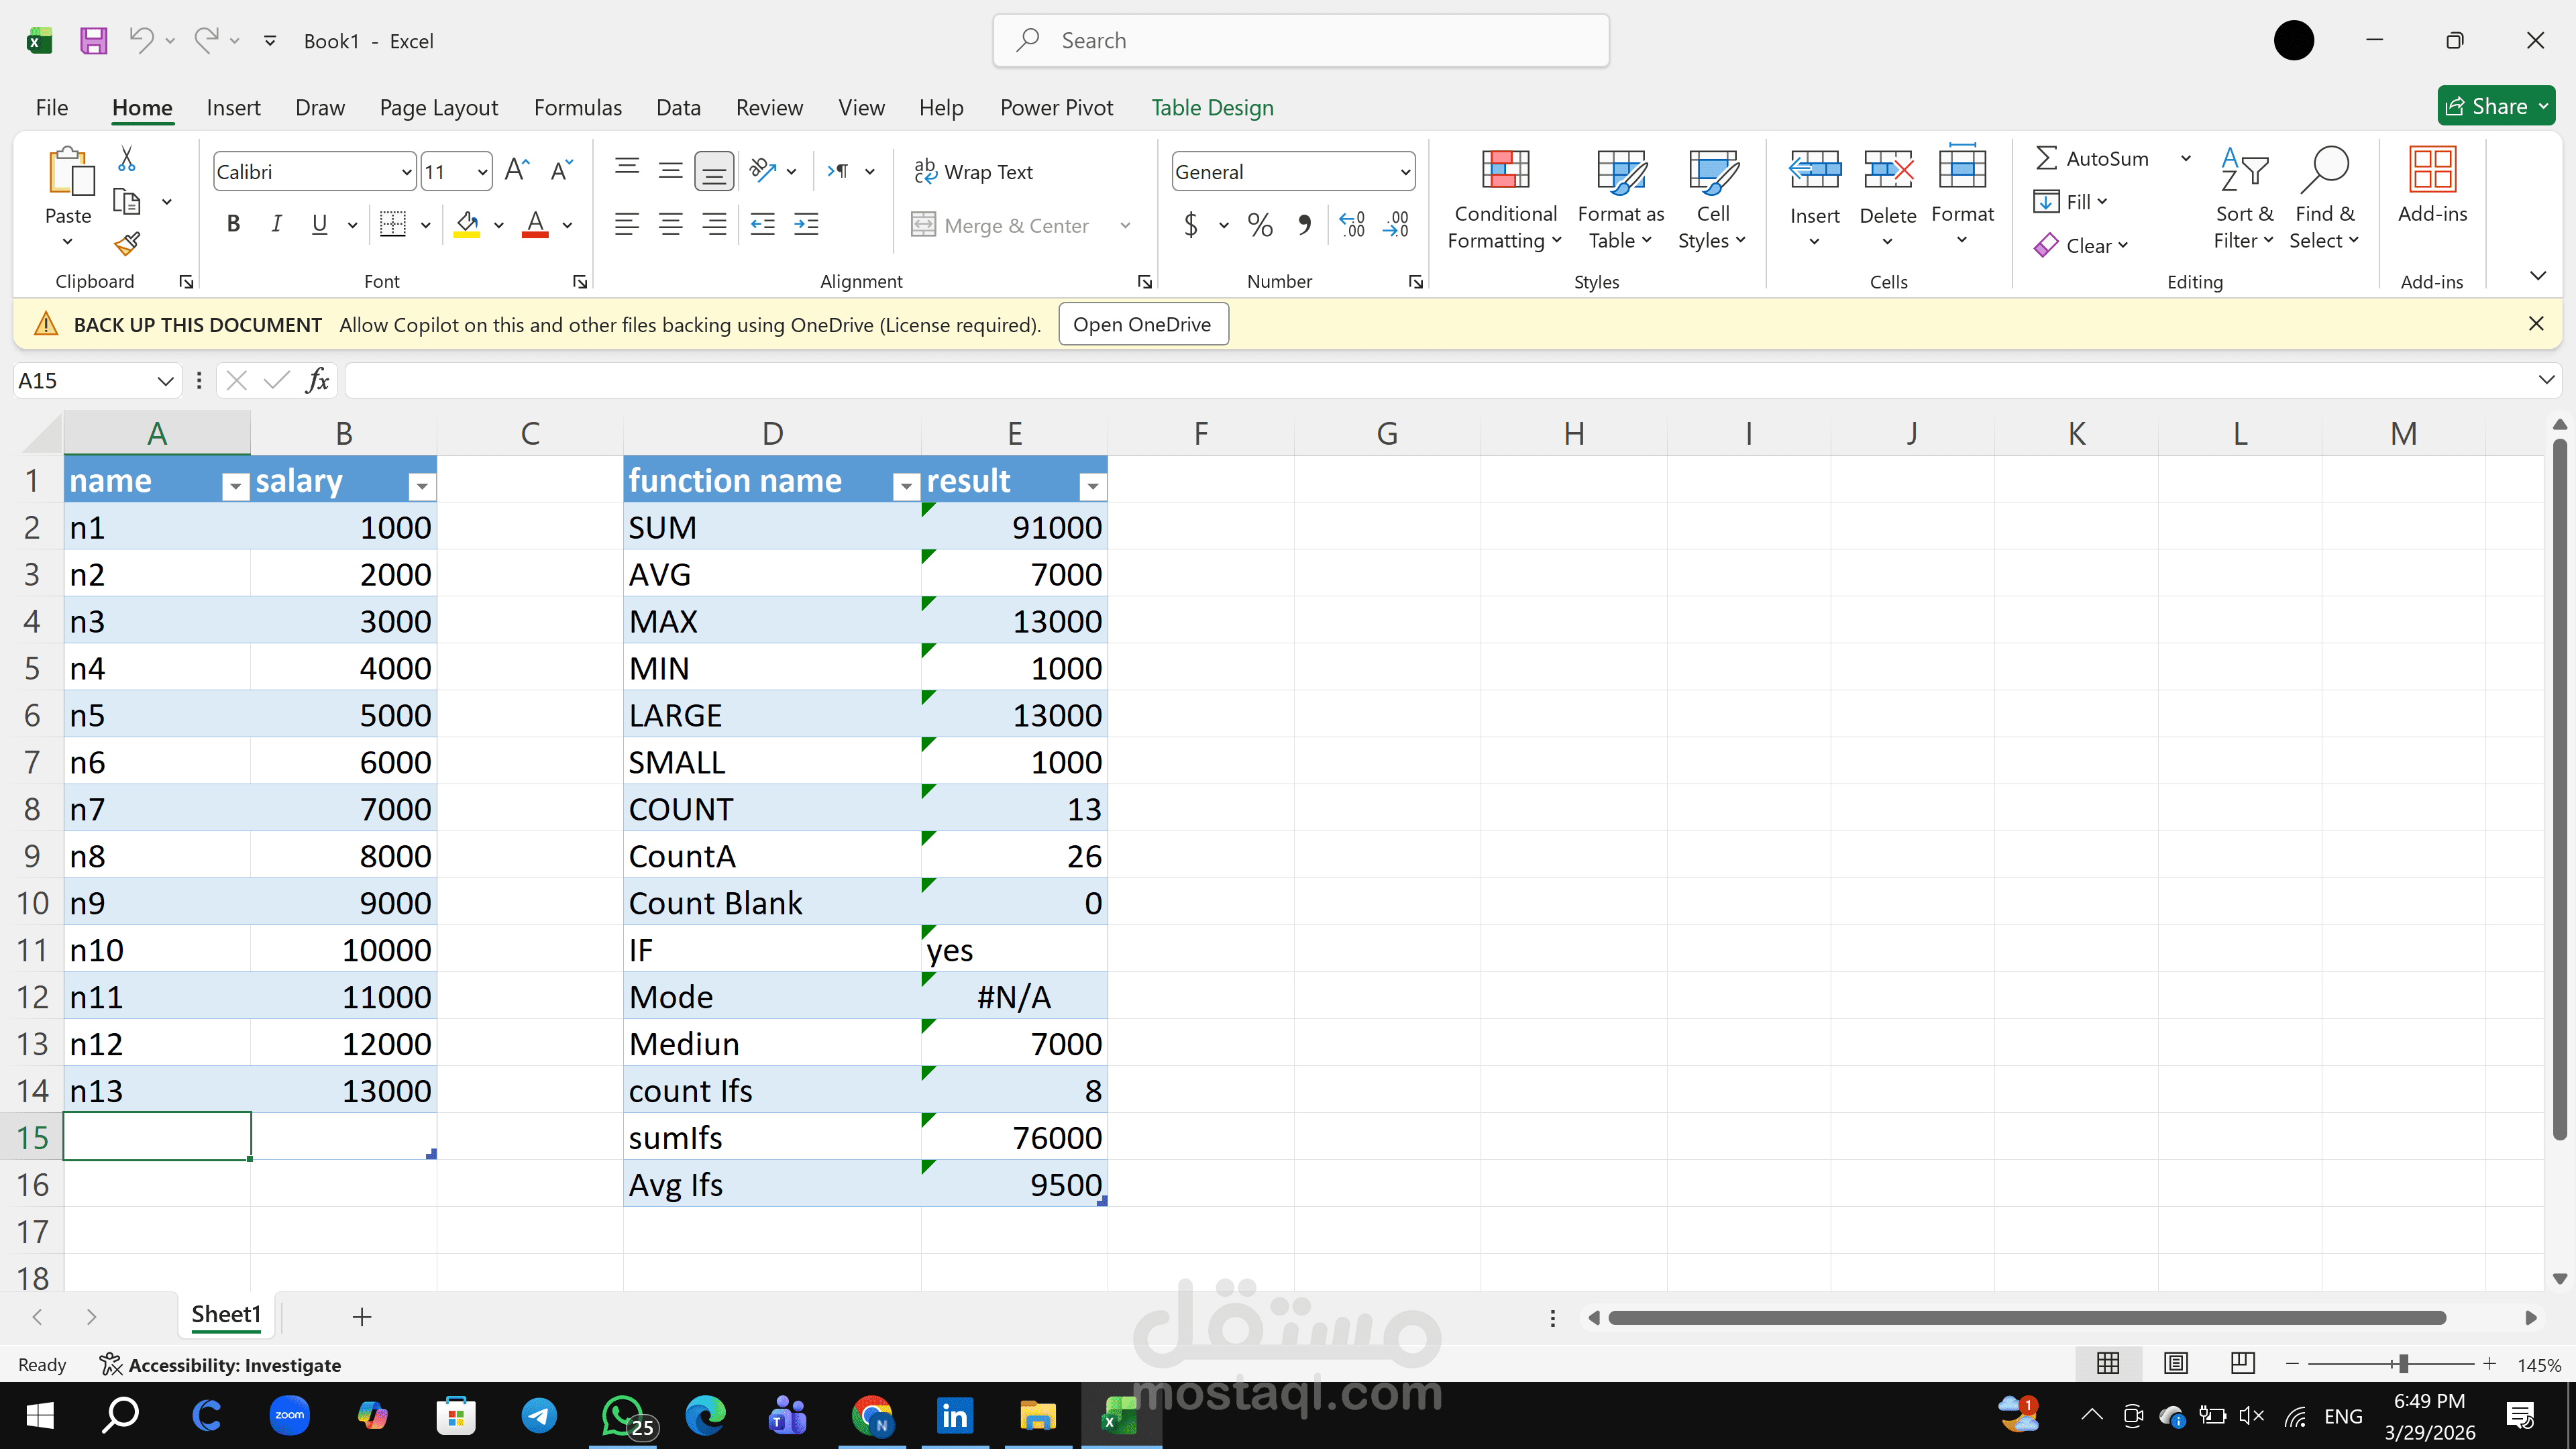This screenshot has height=1449, width=2576.
Task: Apply the yellow Fill Color swatch
Action: [467, 224]
